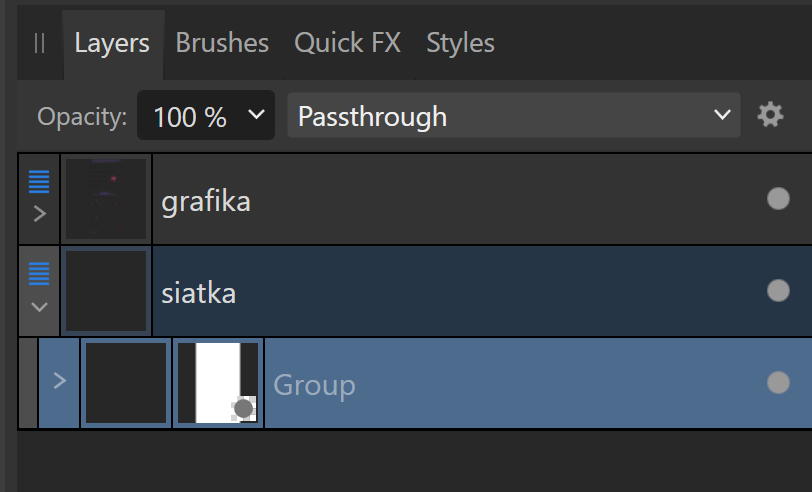Open the Opacity 100 % dropdown
This screenshot has height=492, width=812.
coord(206,115)
